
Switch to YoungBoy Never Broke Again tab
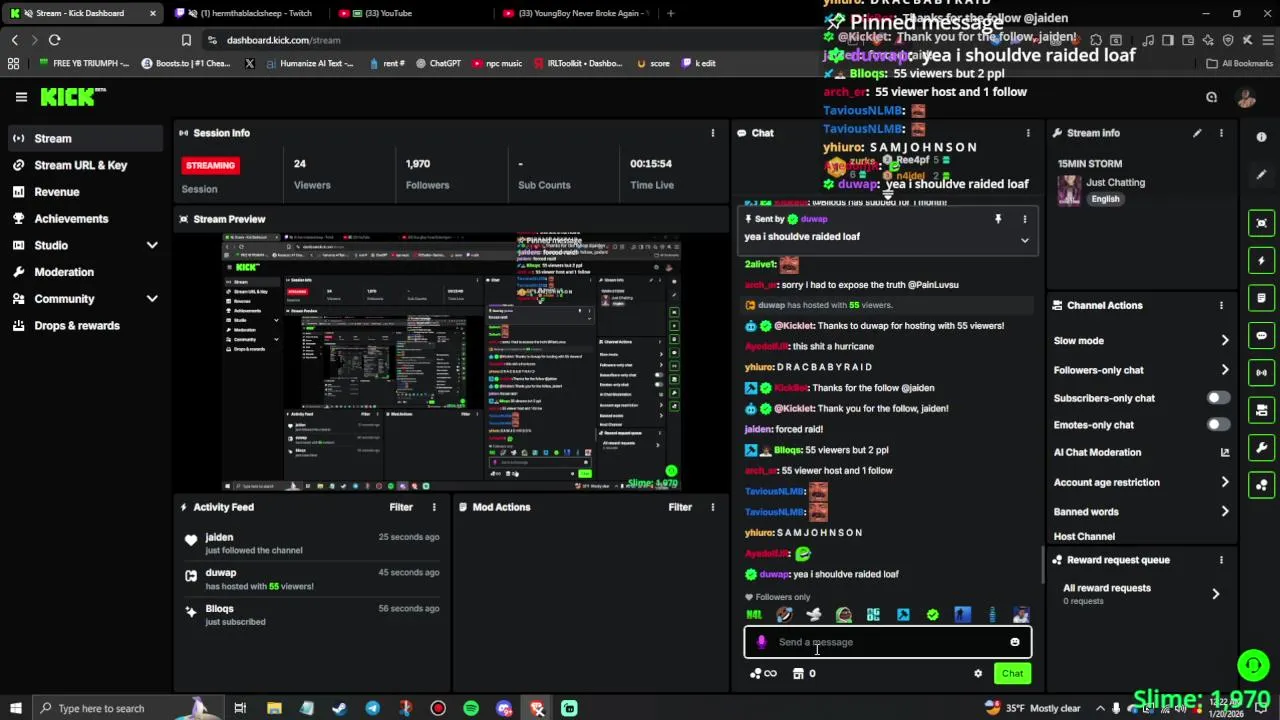(x=575, y=13)
